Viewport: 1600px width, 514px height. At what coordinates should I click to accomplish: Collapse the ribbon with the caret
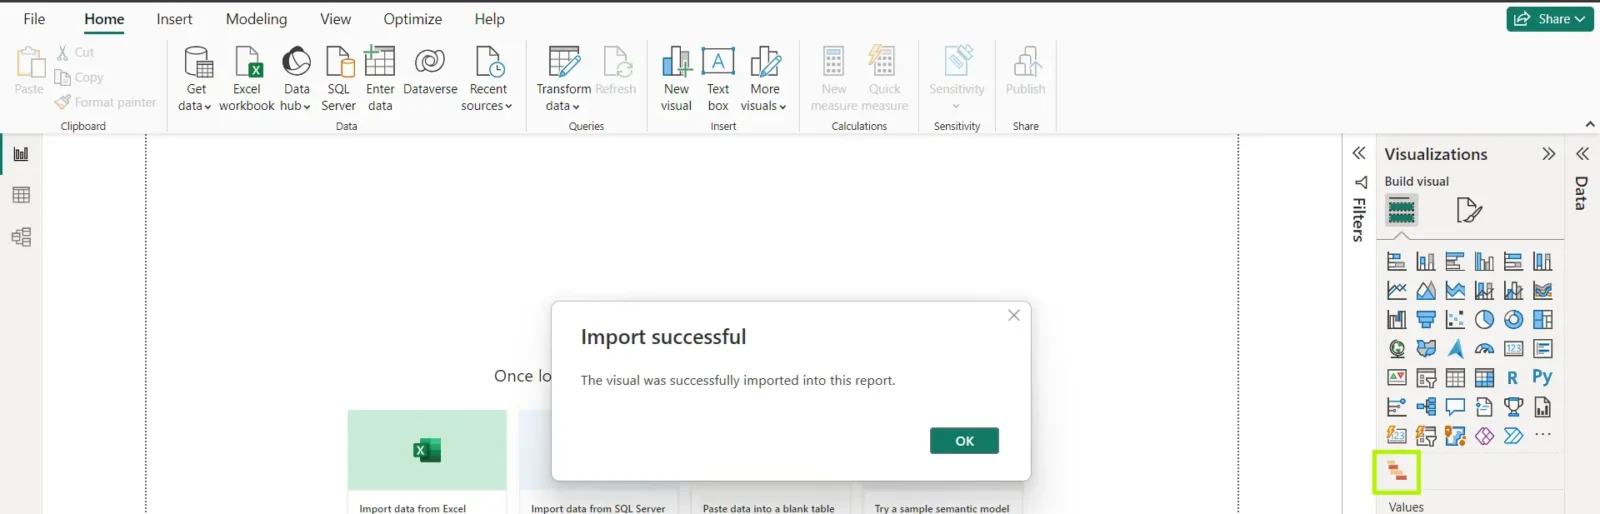click(x=1590, y=125)
